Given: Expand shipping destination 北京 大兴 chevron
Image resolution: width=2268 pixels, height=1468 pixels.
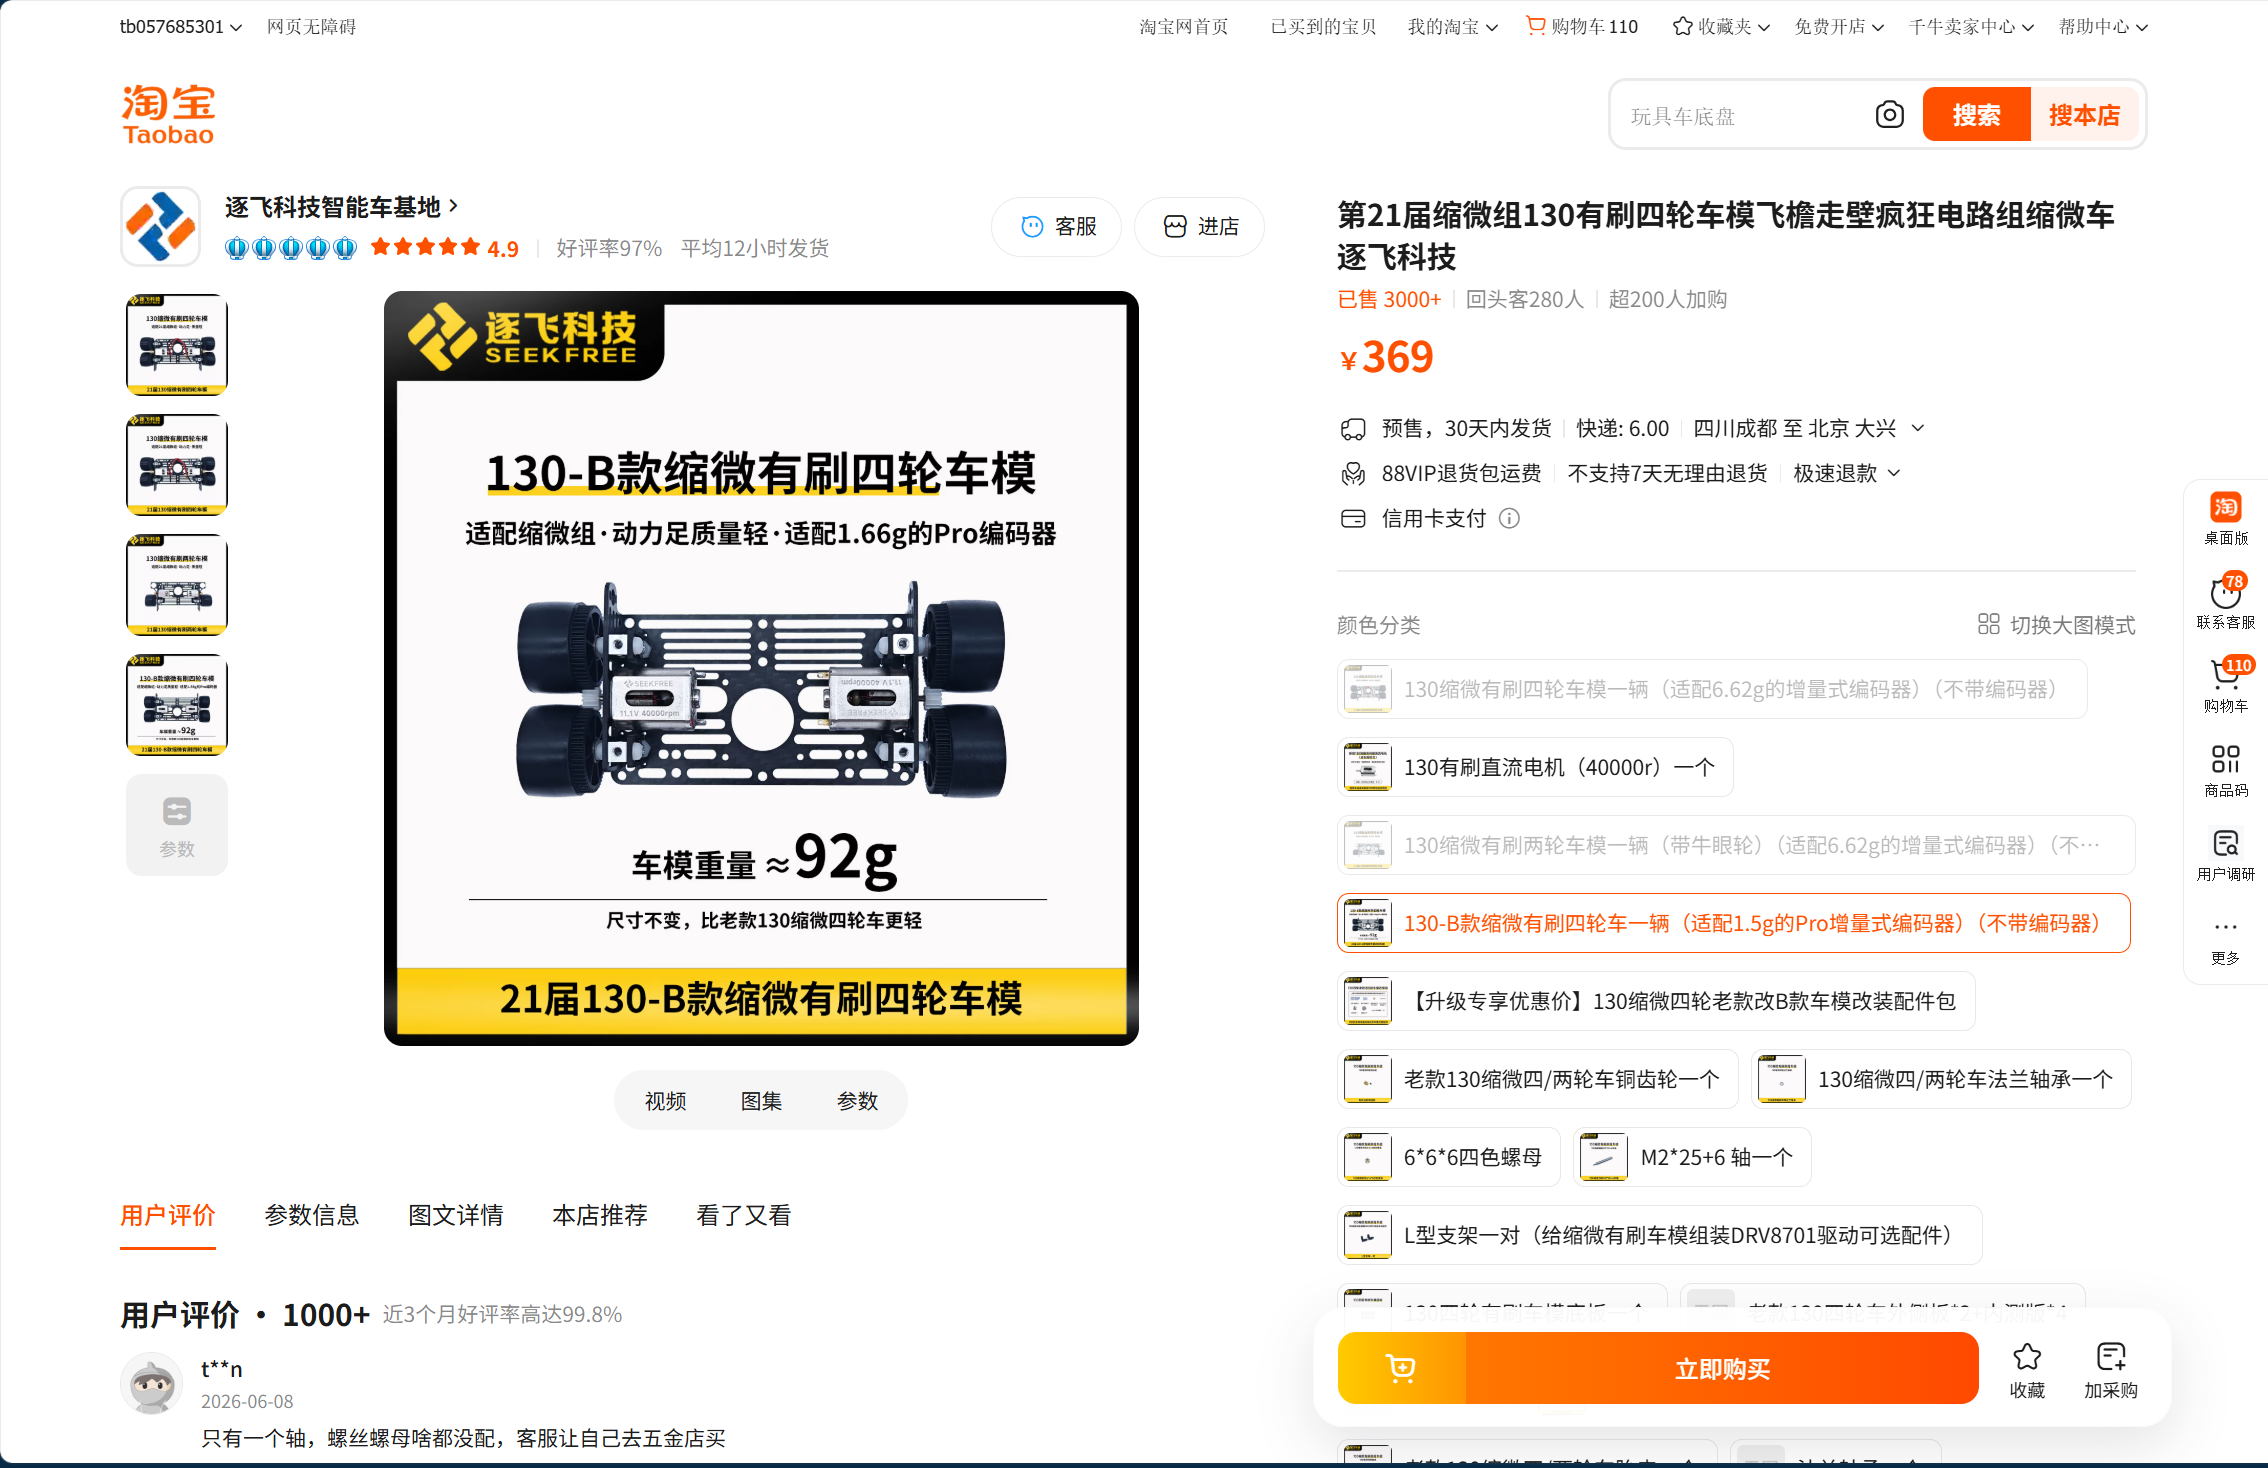Looking at the screenshot, I should click(x=1918, y=428).
